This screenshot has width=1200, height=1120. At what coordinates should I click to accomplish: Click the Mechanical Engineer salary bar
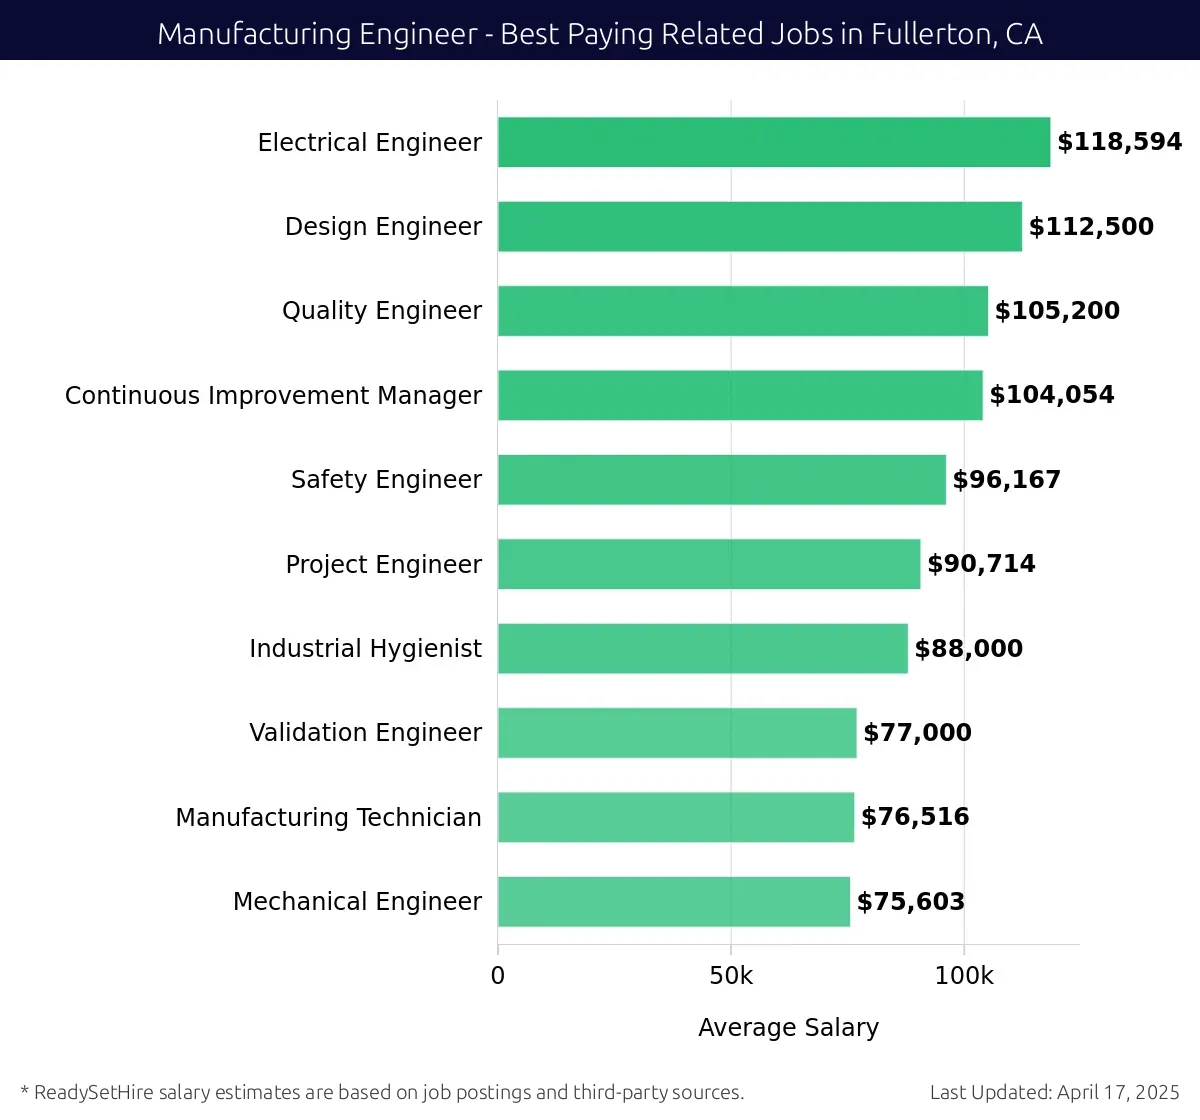pyautogui.click(x=674, y=901)
